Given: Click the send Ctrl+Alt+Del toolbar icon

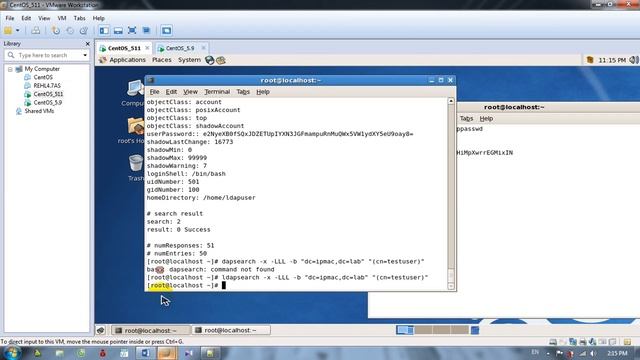Looking at the screenshot, I should pos(36,31).
